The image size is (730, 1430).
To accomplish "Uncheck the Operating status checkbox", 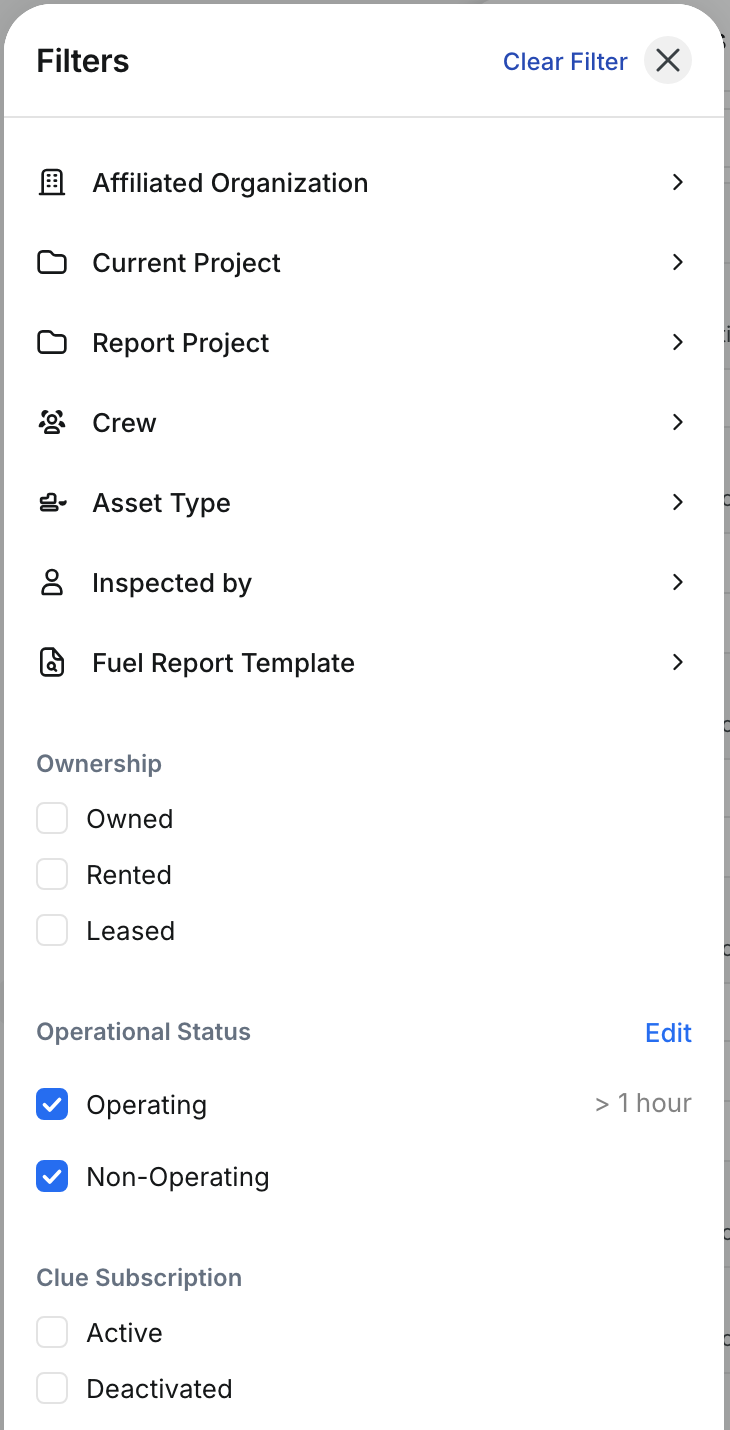I will point(52,1105).
